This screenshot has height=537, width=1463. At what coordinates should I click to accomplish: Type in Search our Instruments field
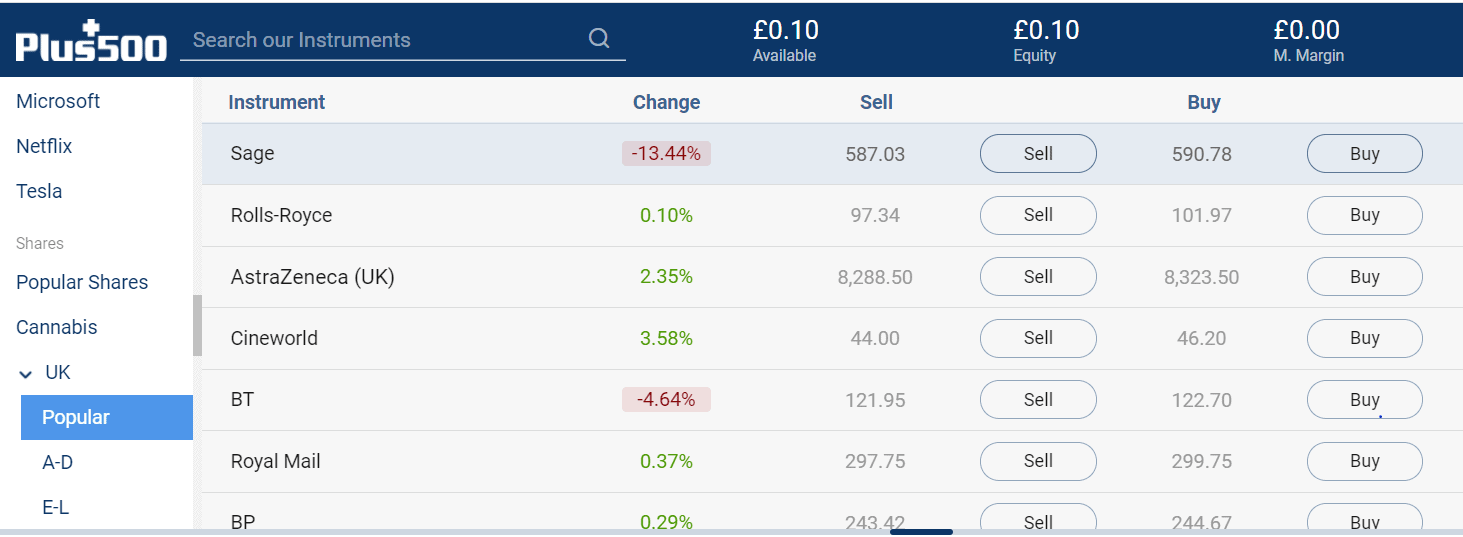tap(385, 40)
